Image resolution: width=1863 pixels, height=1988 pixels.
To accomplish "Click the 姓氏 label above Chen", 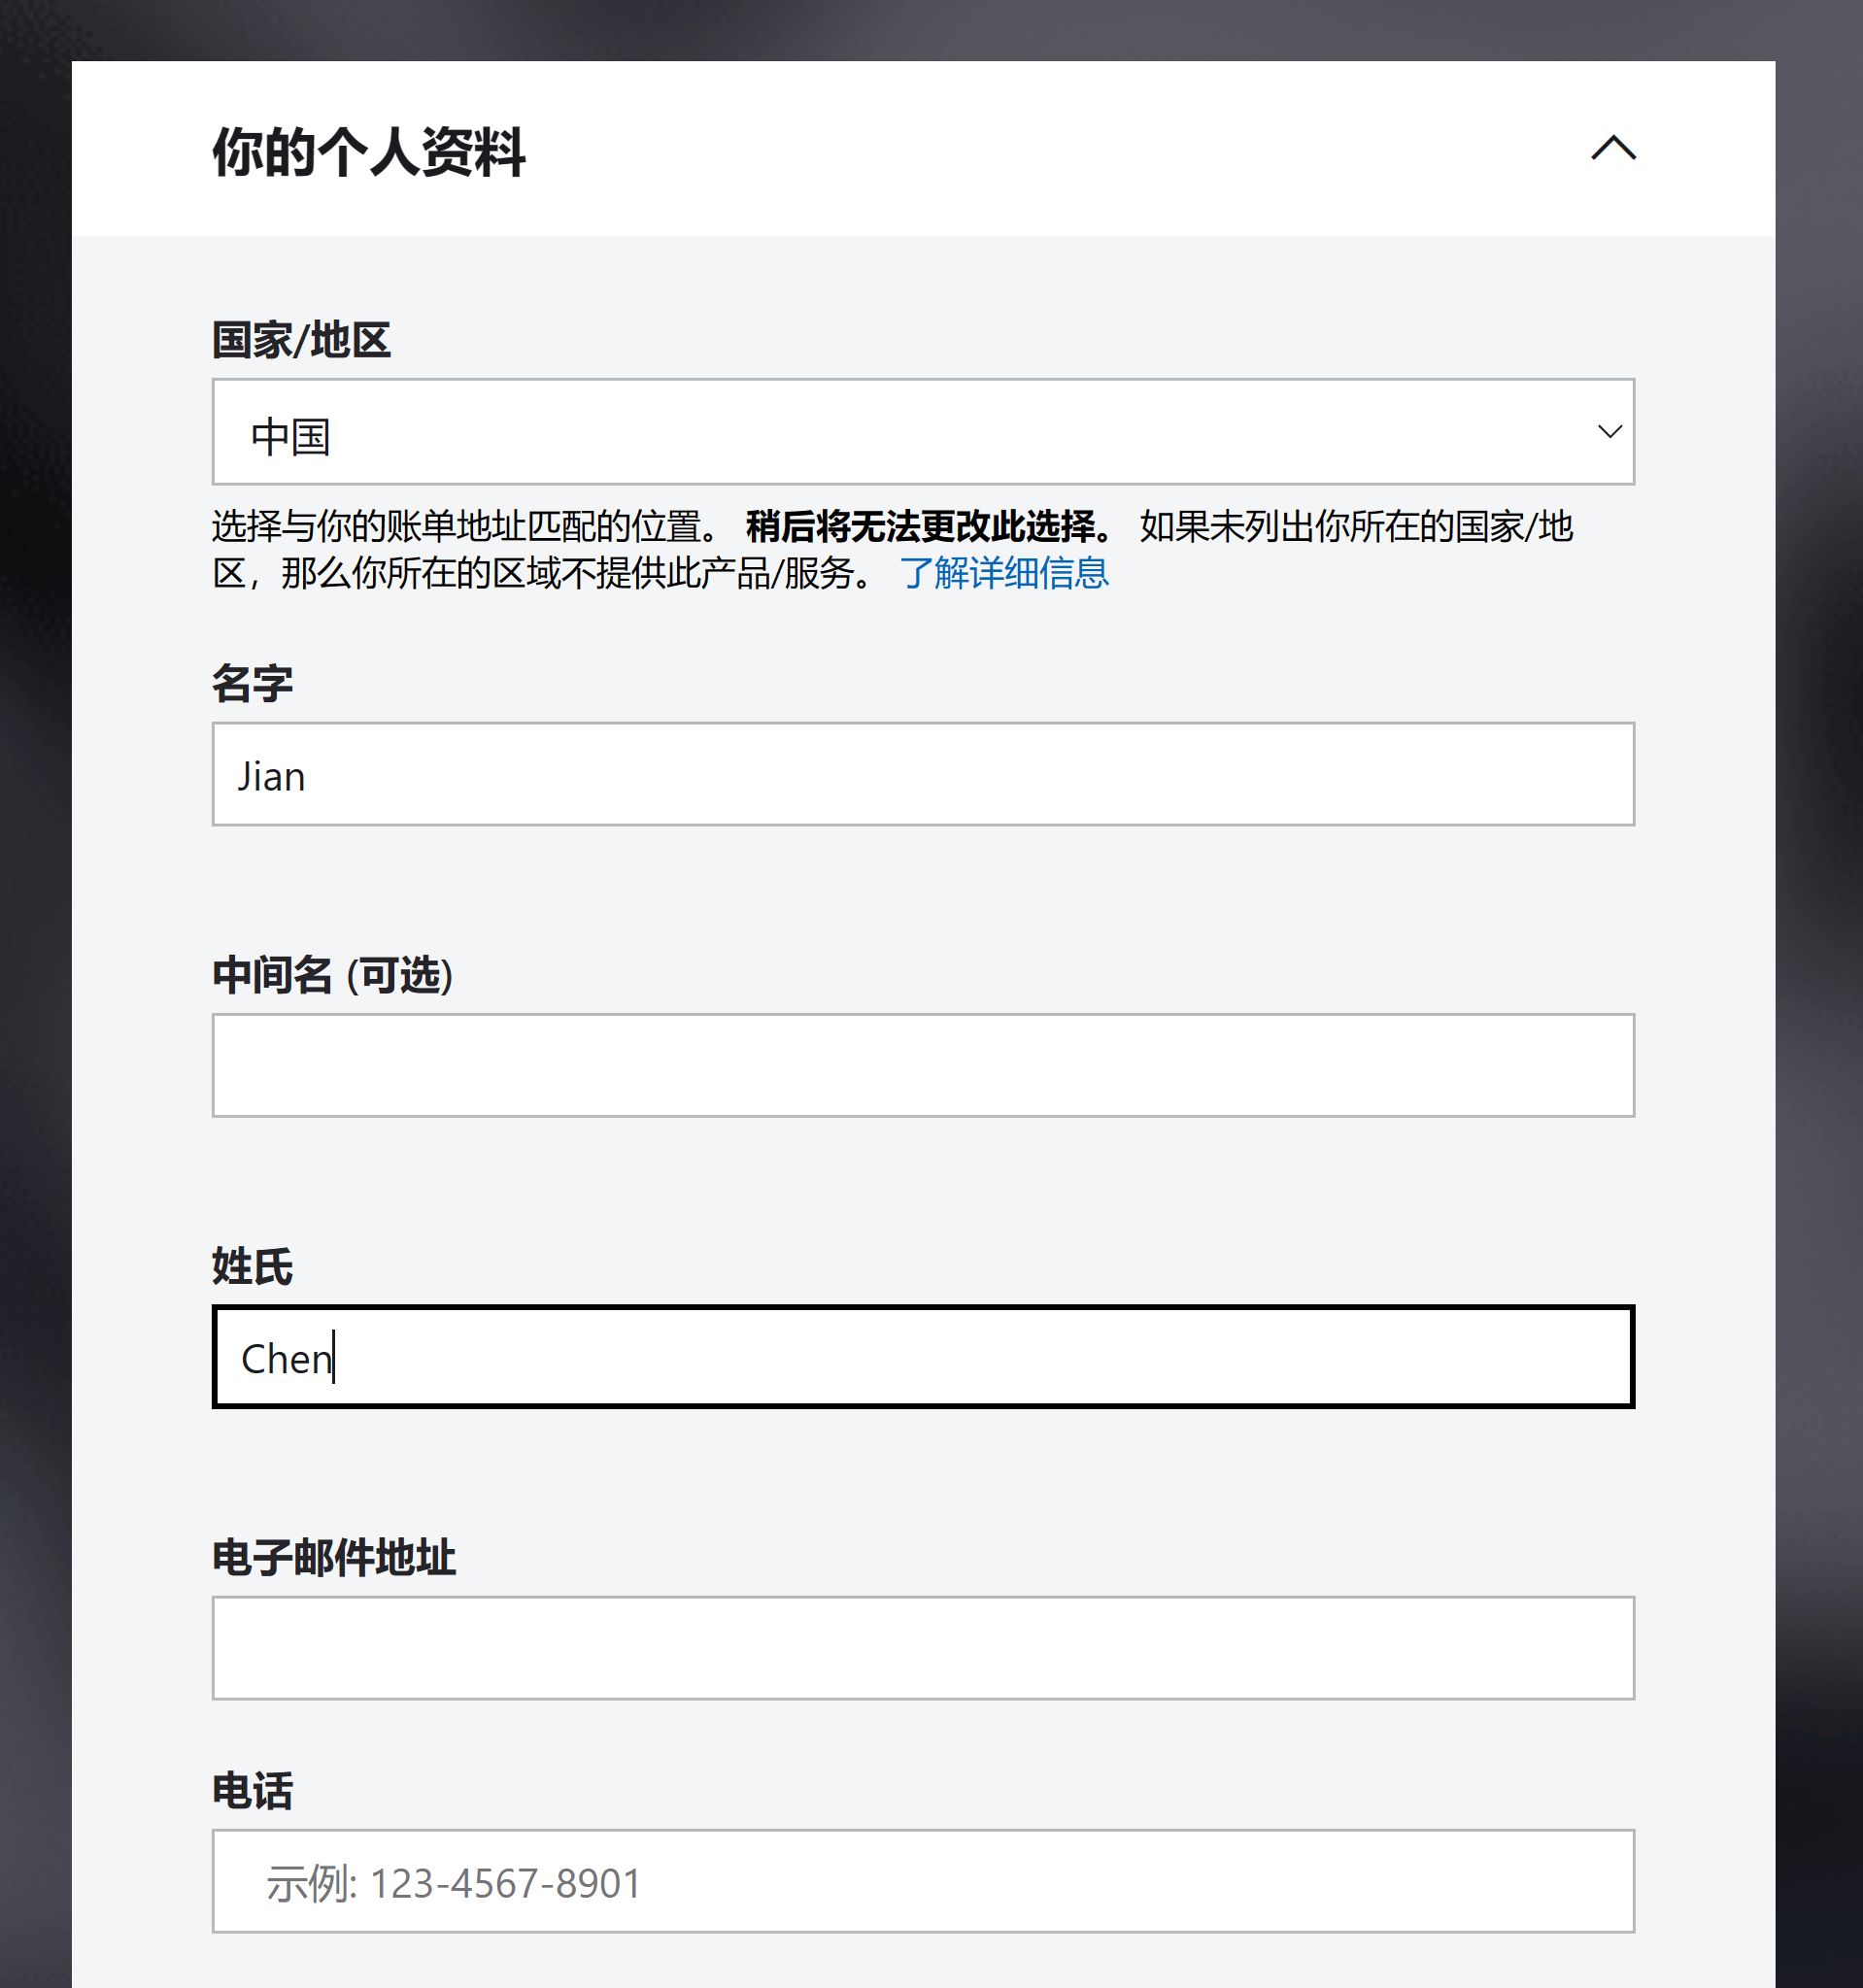I will click(252, 1267).
